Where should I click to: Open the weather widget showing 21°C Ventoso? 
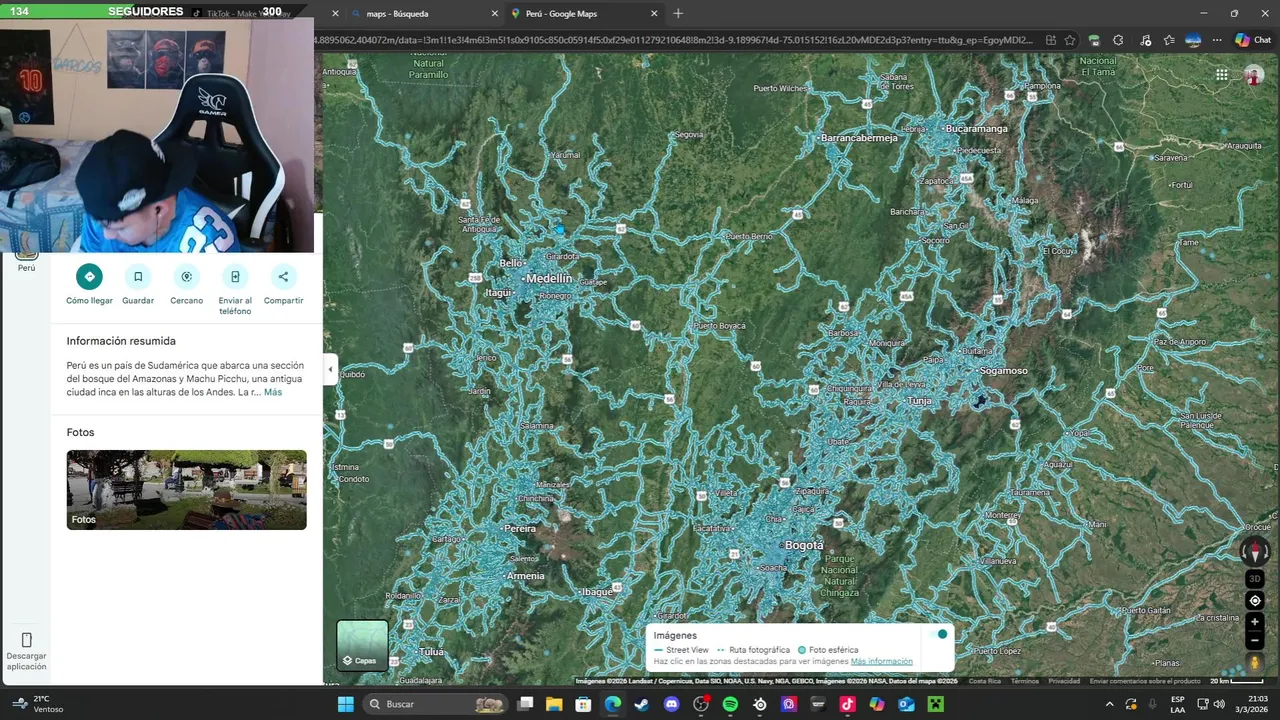coord(38,704)
